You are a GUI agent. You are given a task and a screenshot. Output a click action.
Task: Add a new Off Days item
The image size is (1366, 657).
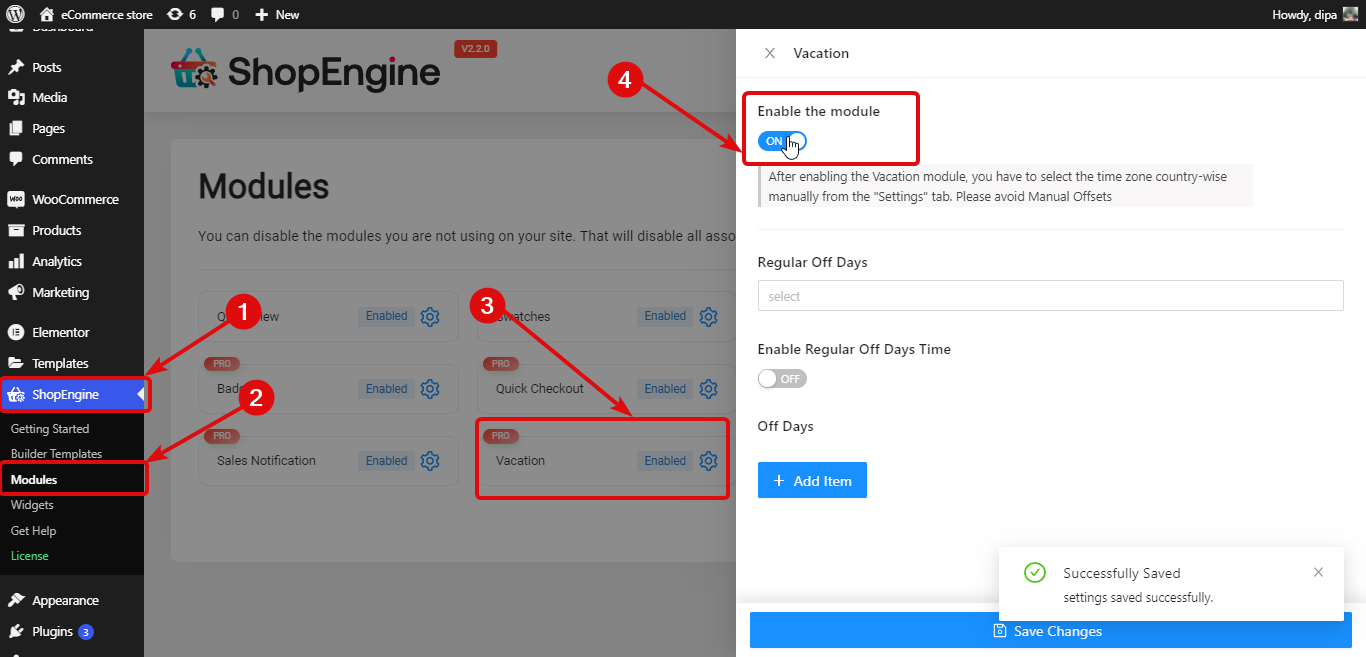point(812,480)
